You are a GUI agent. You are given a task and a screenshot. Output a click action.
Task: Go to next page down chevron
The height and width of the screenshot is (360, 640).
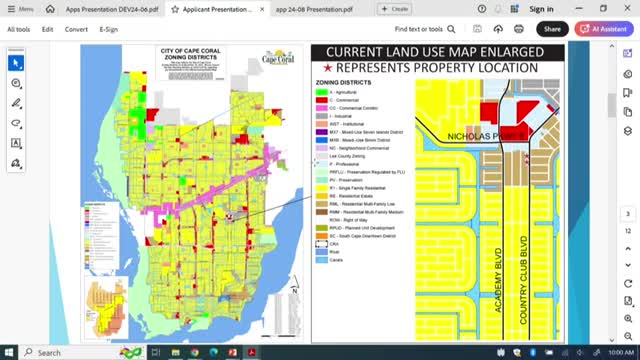628,265
